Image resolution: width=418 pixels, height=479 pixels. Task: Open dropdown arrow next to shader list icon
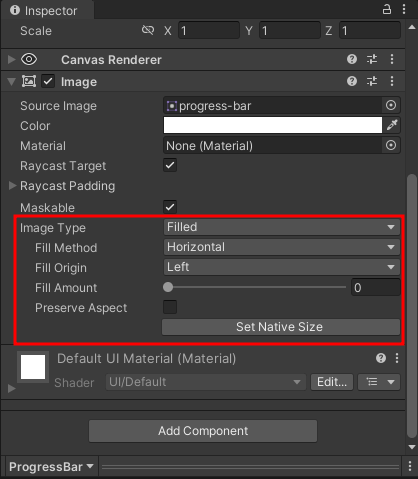click(391, 382)
